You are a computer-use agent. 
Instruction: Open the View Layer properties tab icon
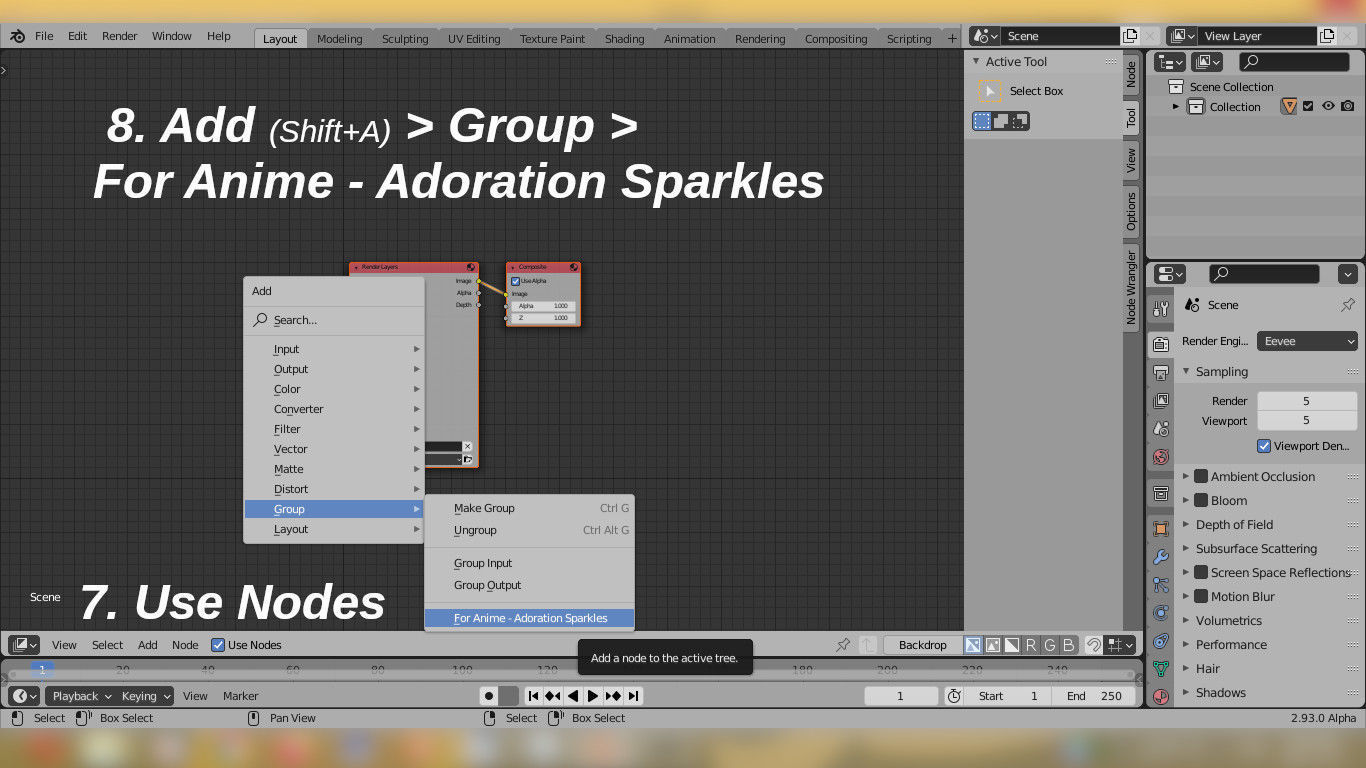[x=1160, y=401]
